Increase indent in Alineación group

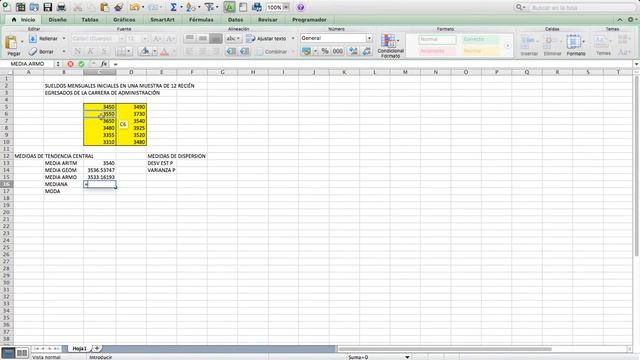[244, 51]
